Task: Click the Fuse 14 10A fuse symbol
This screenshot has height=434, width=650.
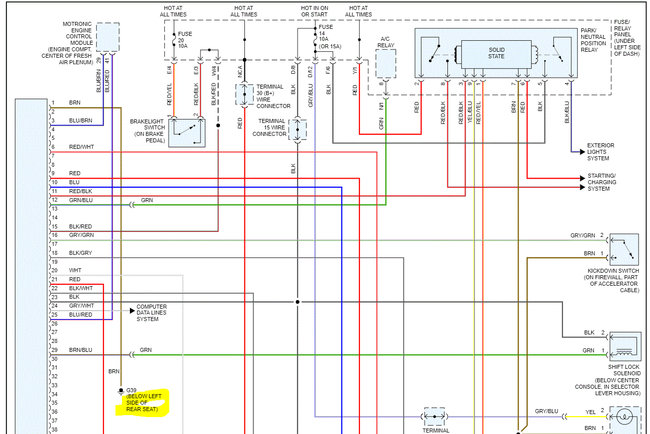Action: point(315,39)
